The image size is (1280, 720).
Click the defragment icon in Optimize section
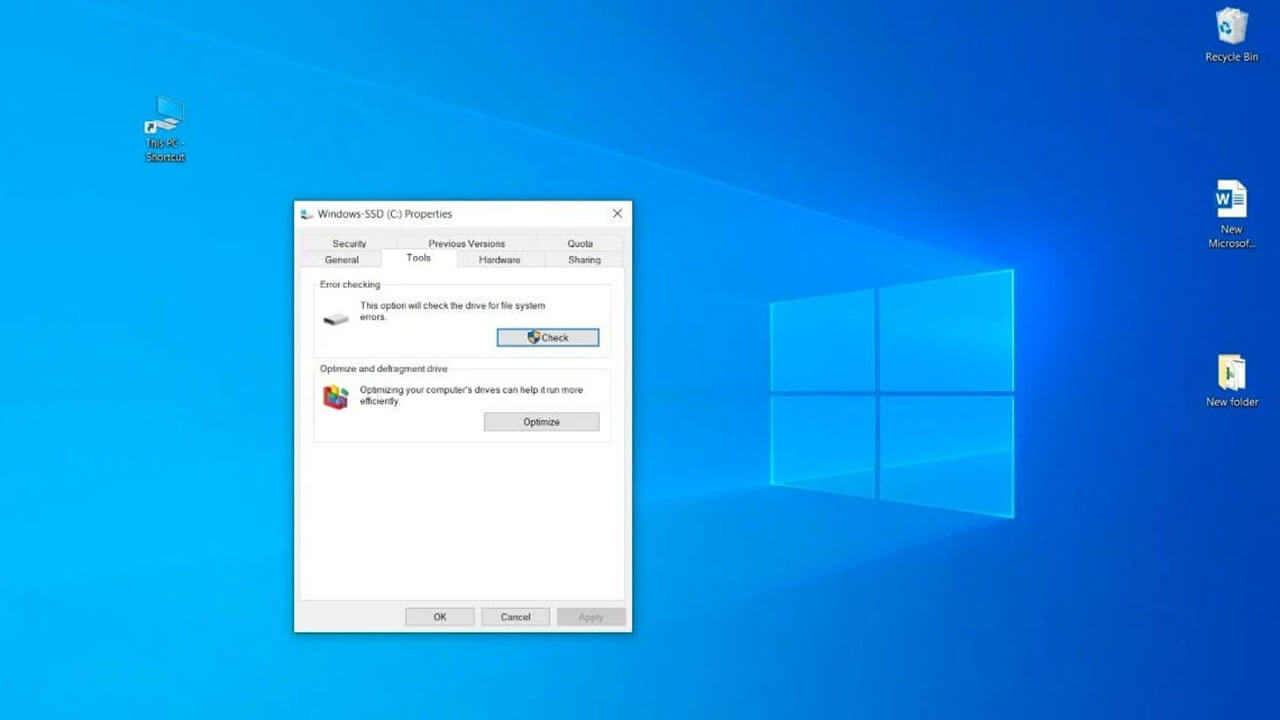click(x=336, y=397)
